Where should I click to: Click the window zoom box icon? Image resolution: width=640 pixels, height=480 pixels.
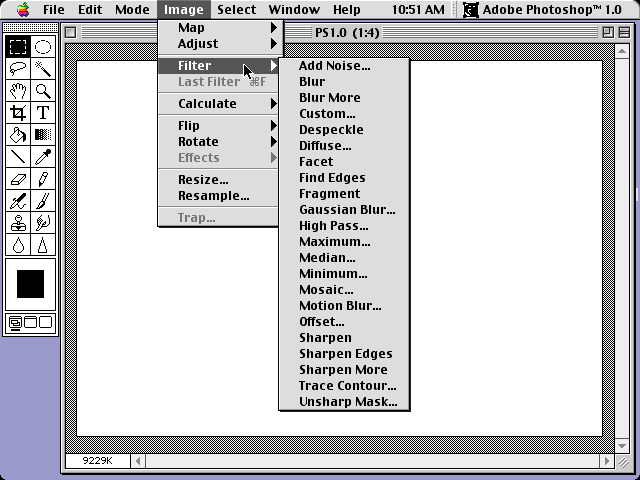[608, 32]
